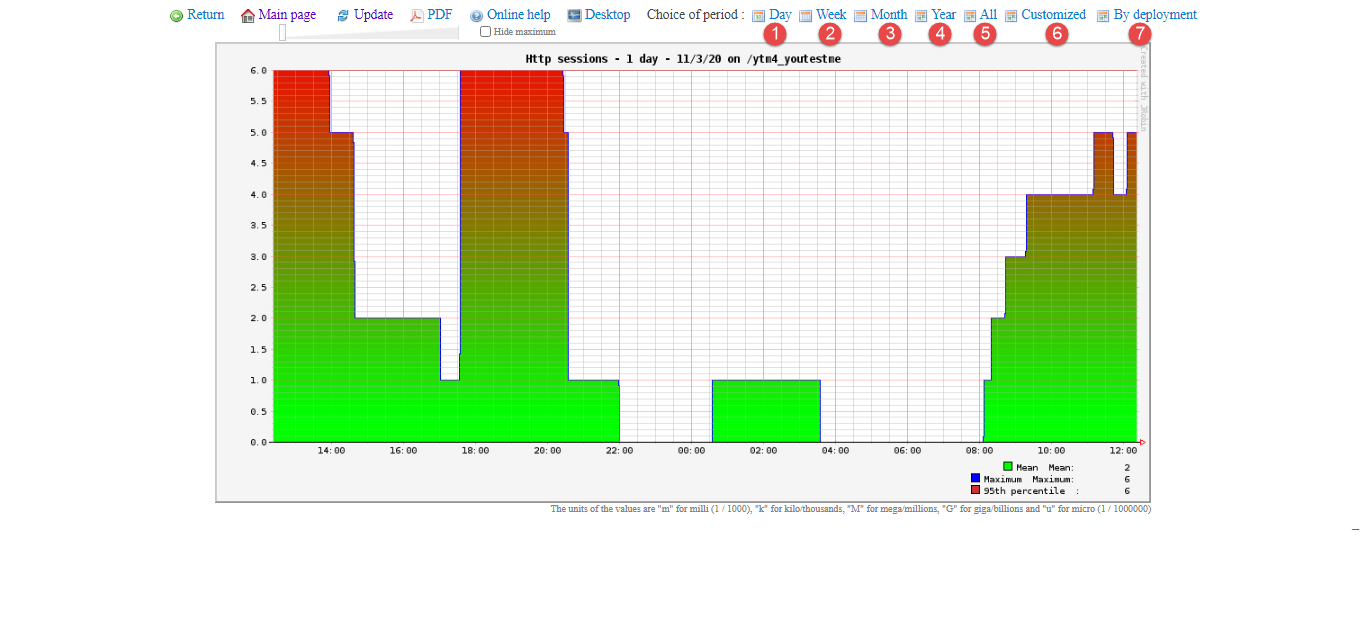Click the calendar icon beside Day
The width and height of the screenshot is (1366, 625).
click(758, 16)
